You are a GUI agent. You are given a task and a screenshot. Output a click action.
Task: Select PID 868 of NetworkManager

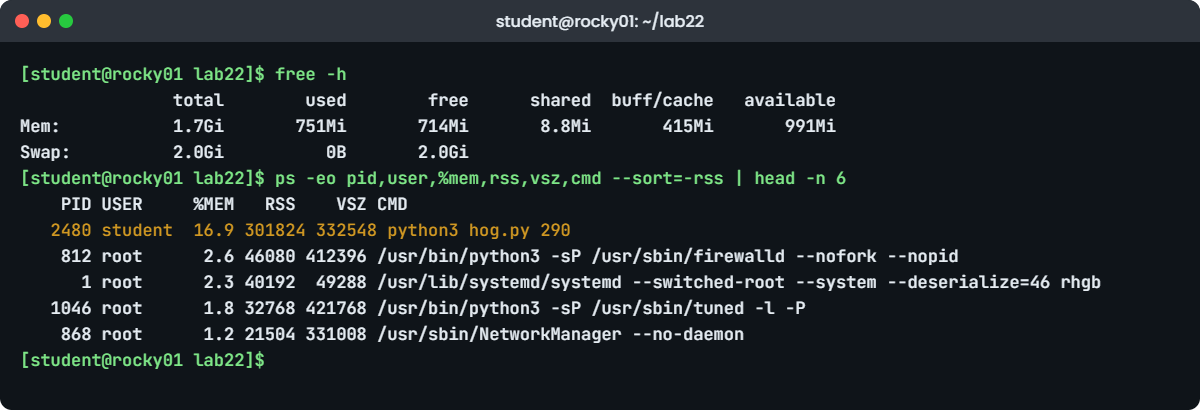pos(76,335)
